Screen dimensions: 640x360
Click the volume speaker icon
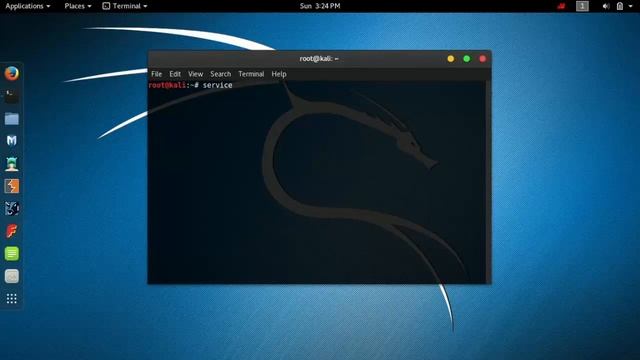tap(606, 6)
